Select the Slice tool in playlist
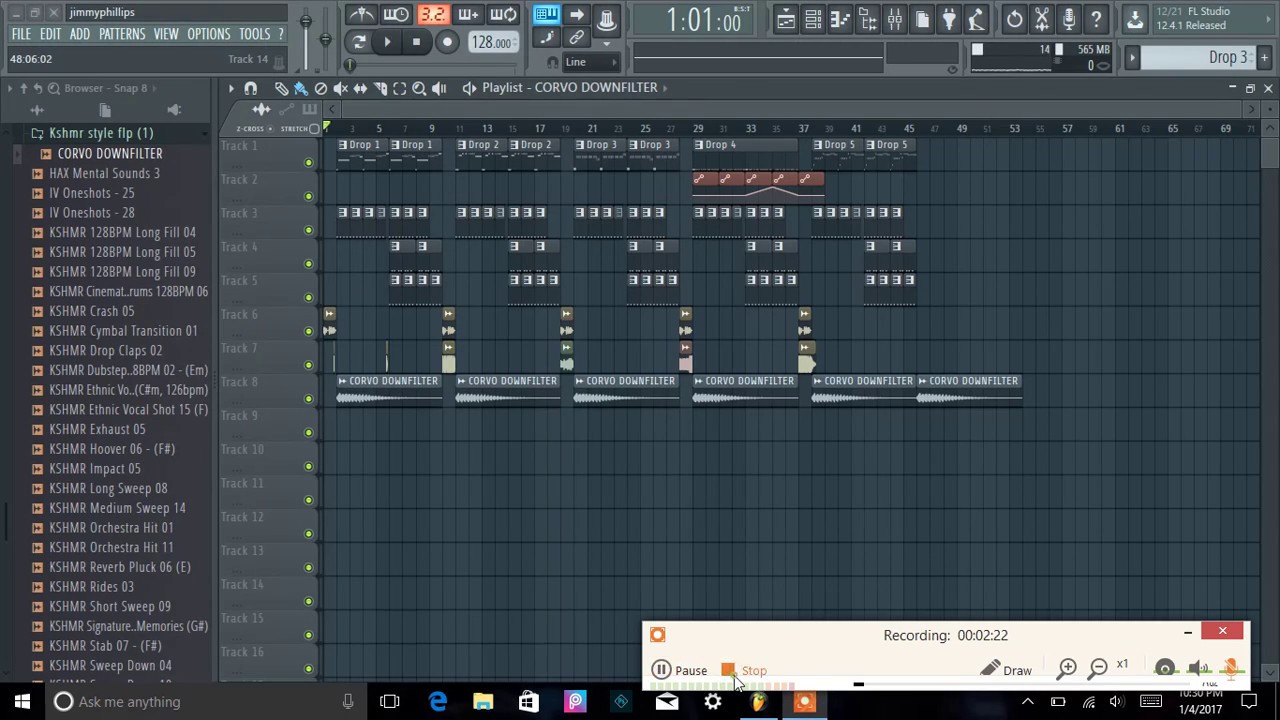 (380, 88)
